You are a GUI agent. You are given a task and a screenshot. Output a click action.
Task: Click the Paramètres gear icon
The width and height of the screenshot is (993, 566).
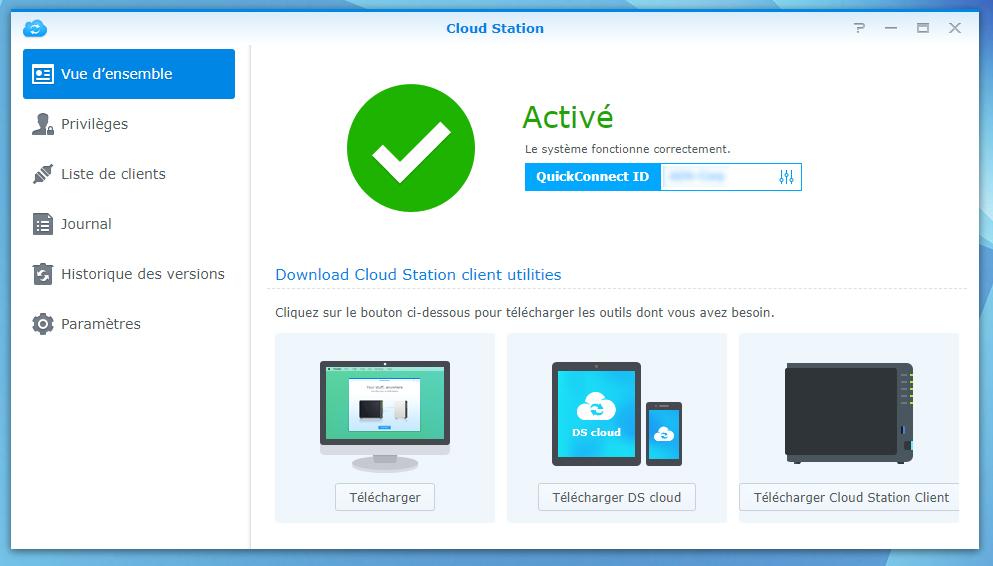tap(42, 324)
